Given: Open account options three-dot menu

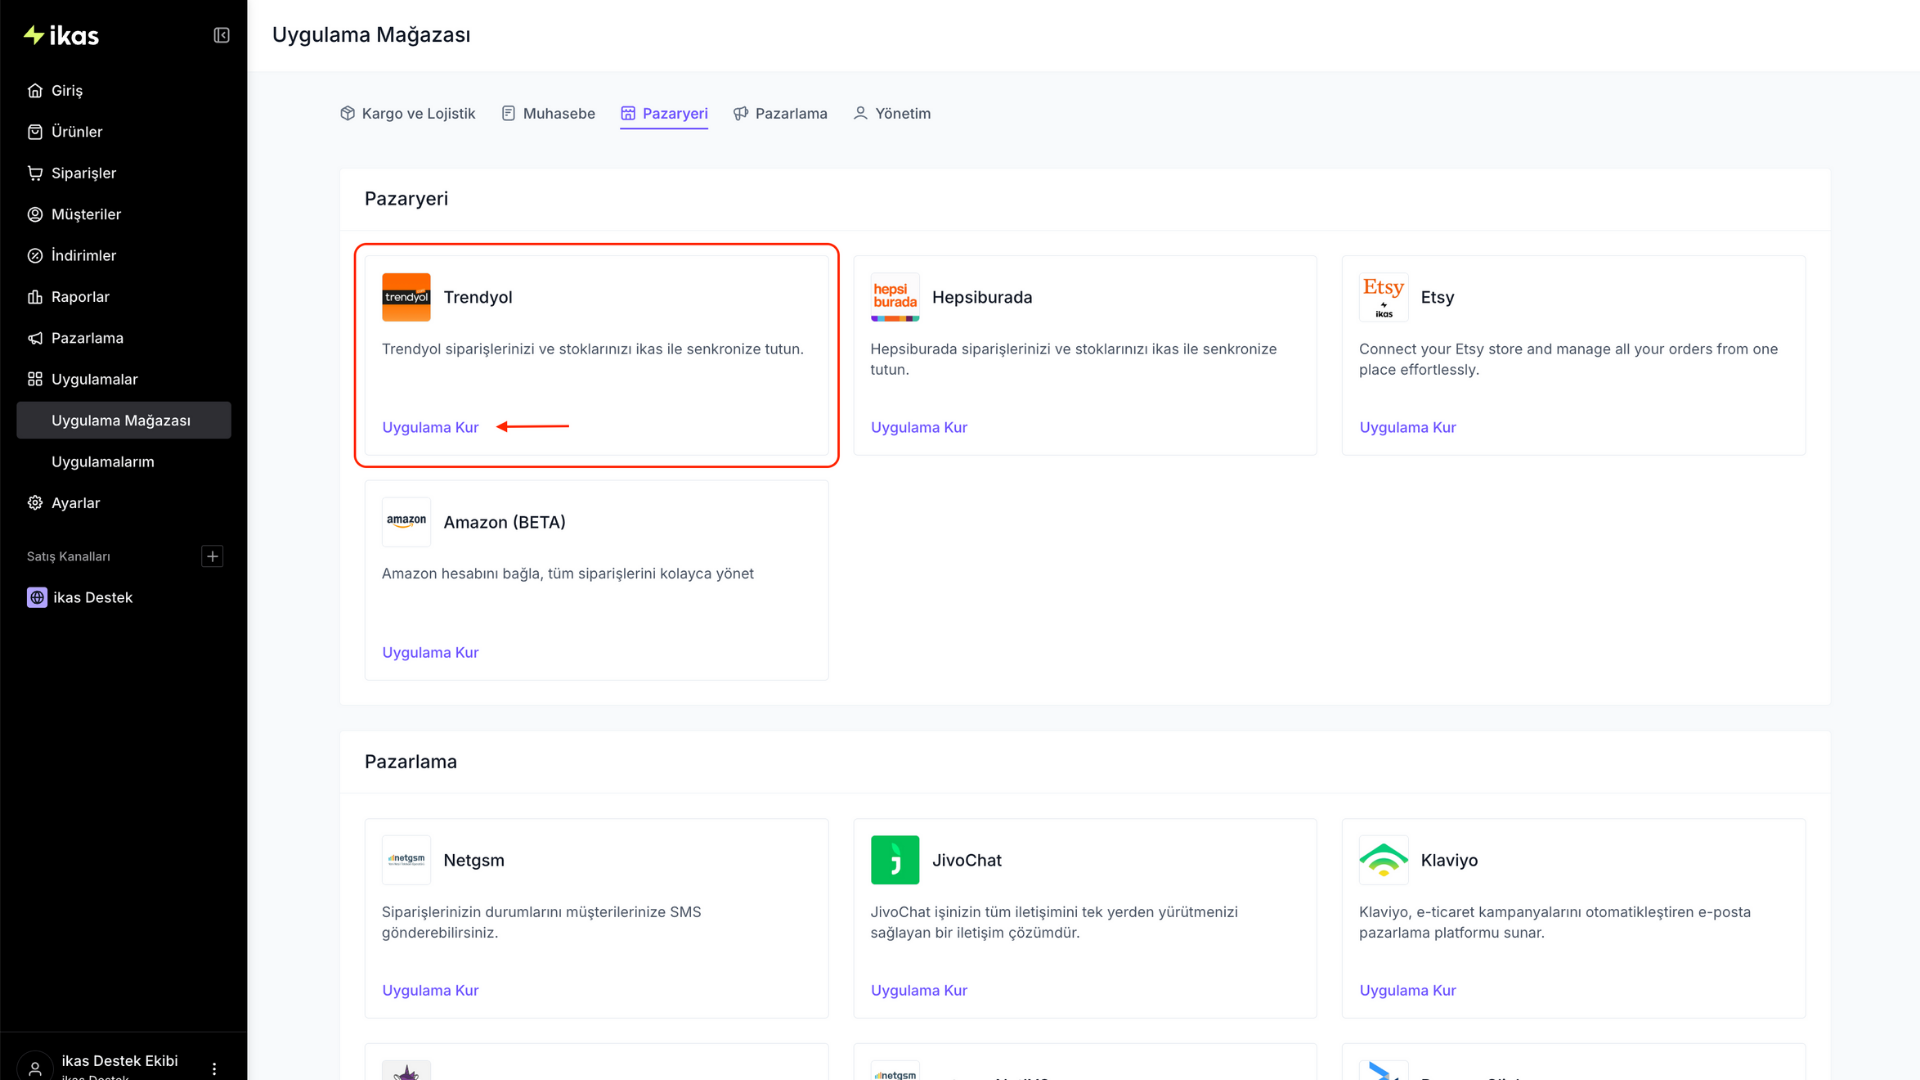Looking at the screenshot, I should (214, 1068).
